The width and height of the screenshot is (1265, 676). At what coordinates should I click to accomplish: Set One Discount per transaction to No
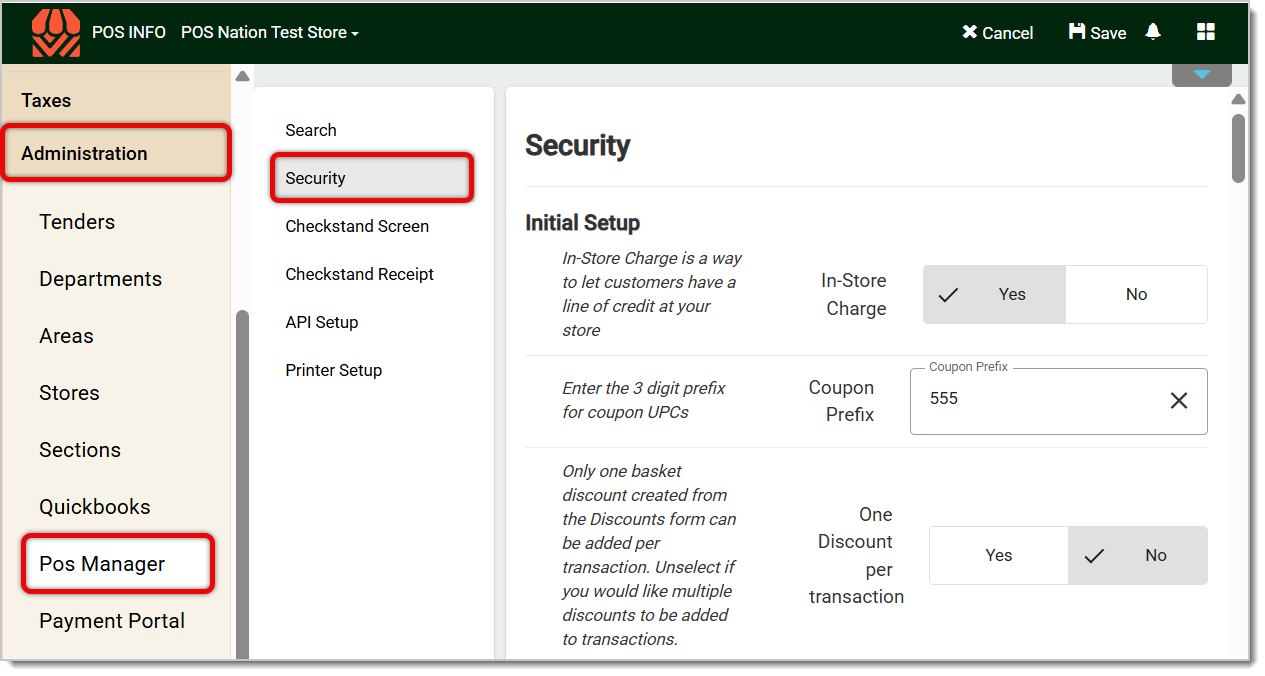pyautogui.click(x=1138, y=555)
